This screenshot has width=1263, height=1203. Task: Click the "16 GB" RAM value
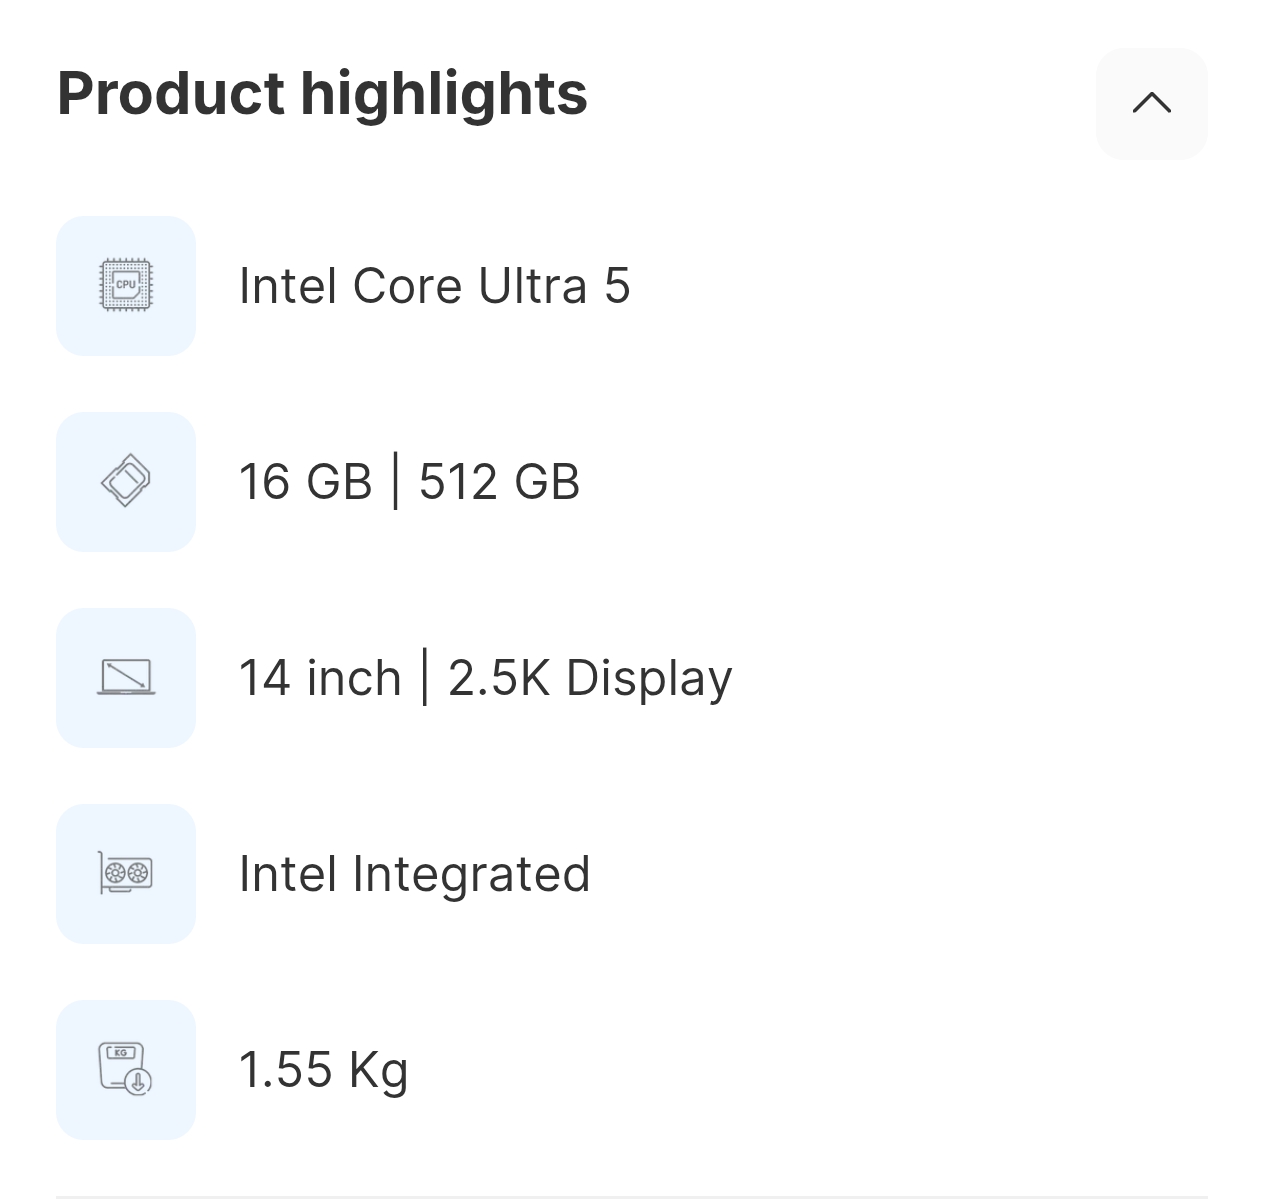pos(305,481)
